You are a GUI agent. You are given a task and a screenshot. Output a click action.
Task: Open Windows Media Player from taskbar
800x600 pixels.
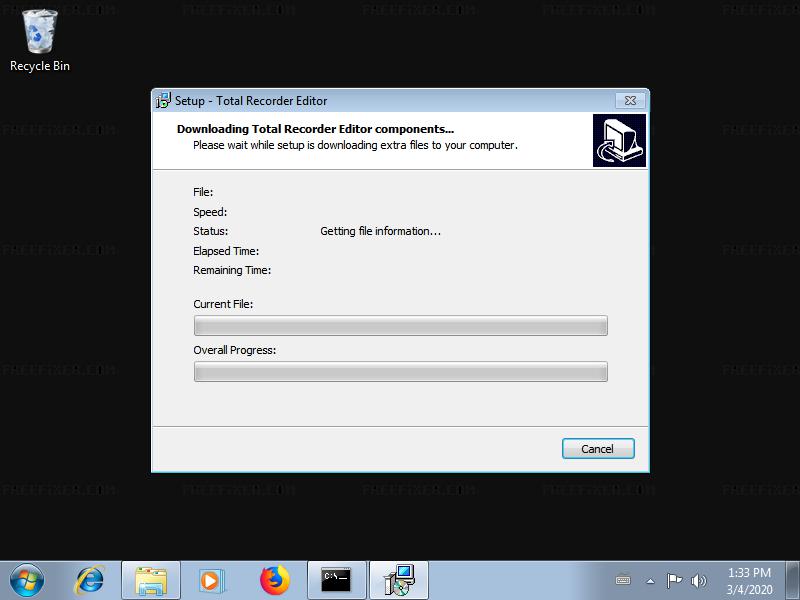pyautogui.click(x=212, y=580)
